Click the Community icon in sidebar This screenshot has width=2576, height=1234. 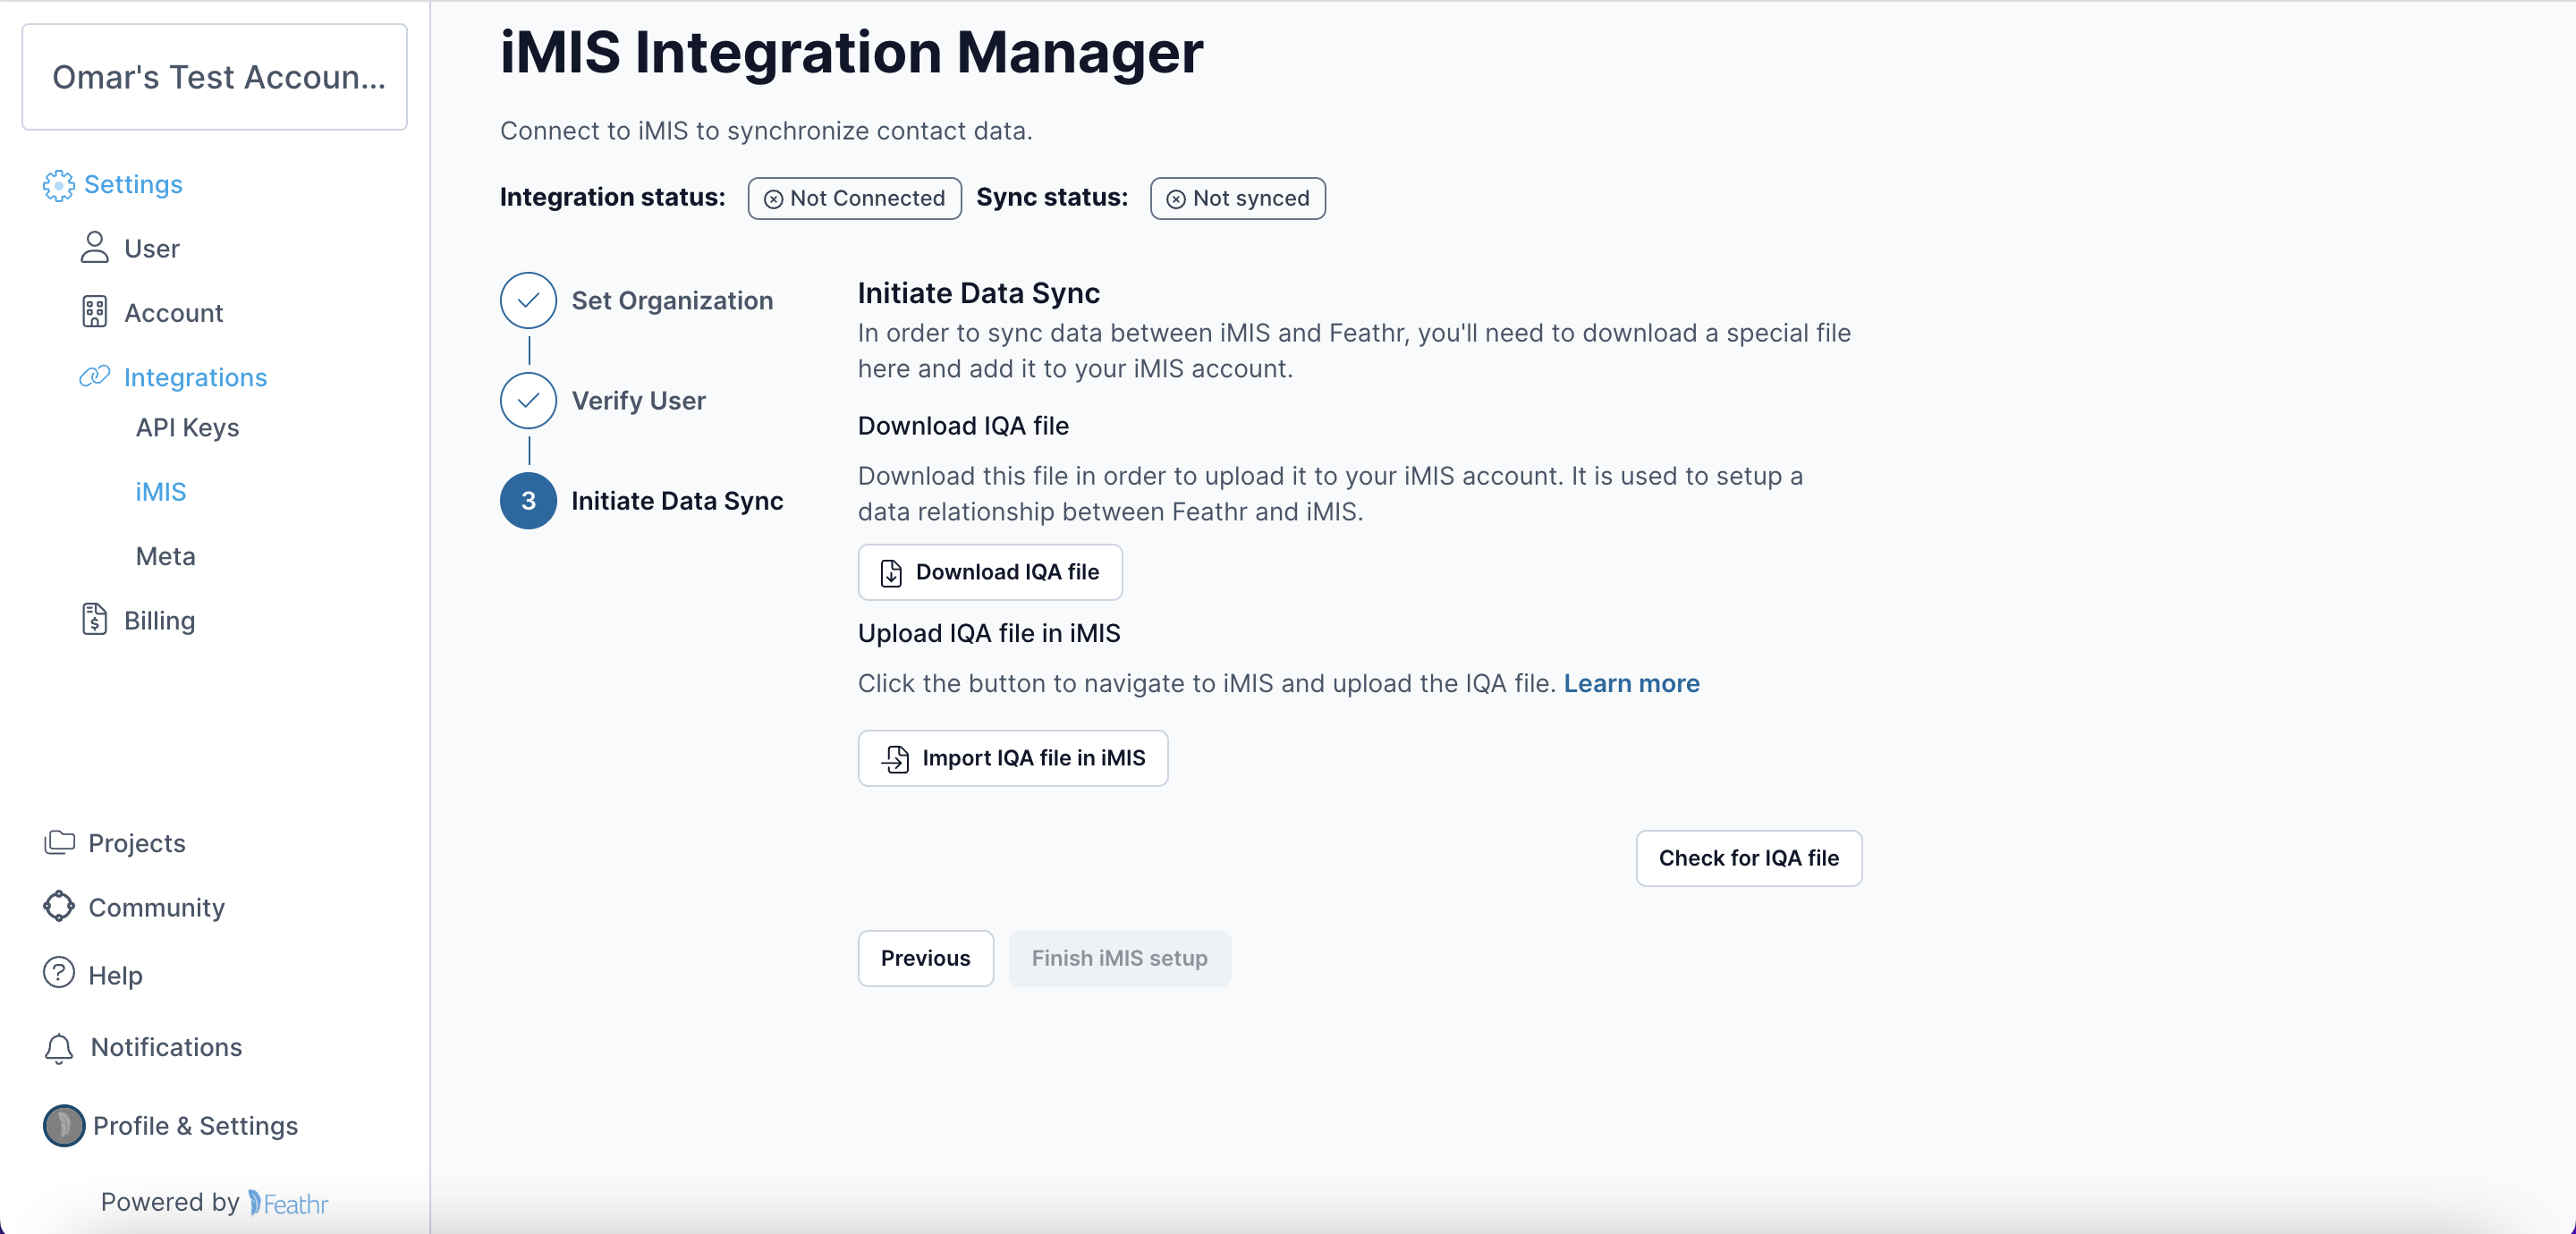point(60,907)
